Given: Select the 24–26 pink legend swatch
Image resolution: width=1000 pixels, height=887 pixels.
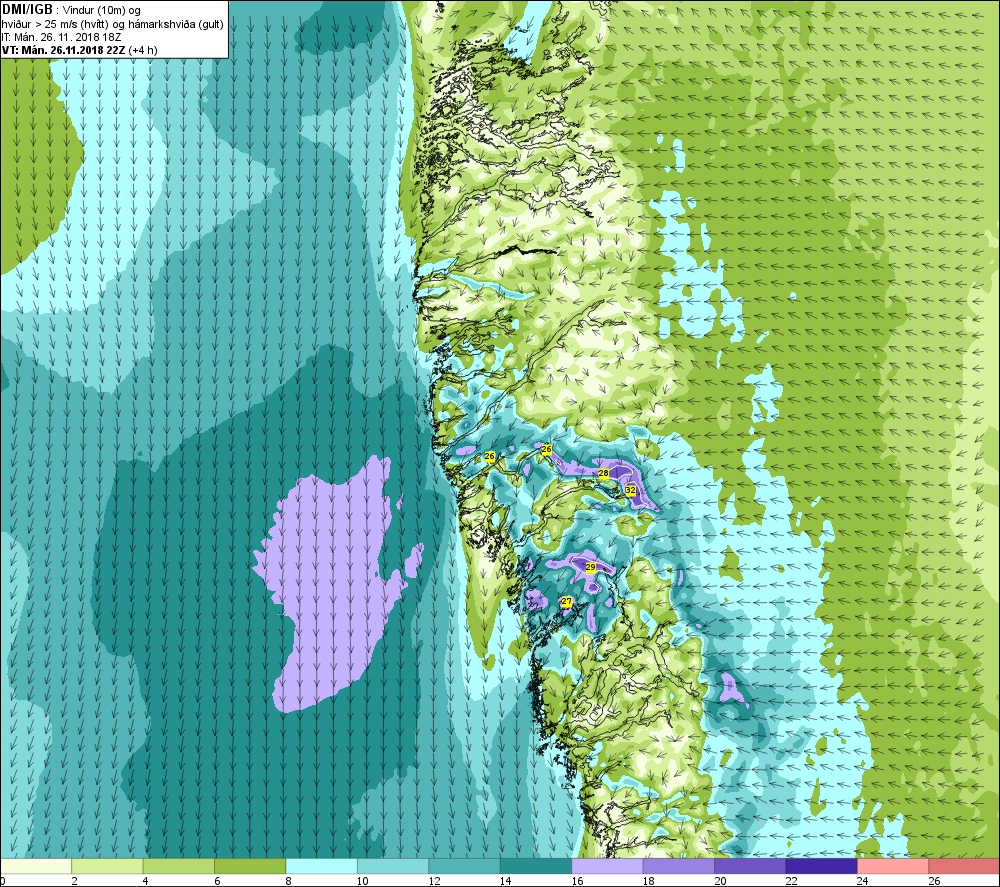Looking at the screenshot, I should tap(893, 866).
